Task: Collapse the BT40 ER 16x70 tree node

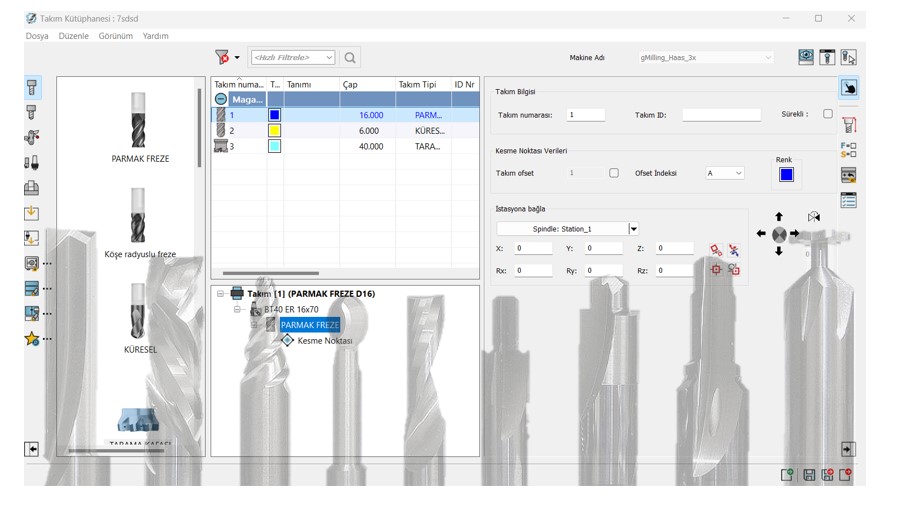Action: [236, 309]
